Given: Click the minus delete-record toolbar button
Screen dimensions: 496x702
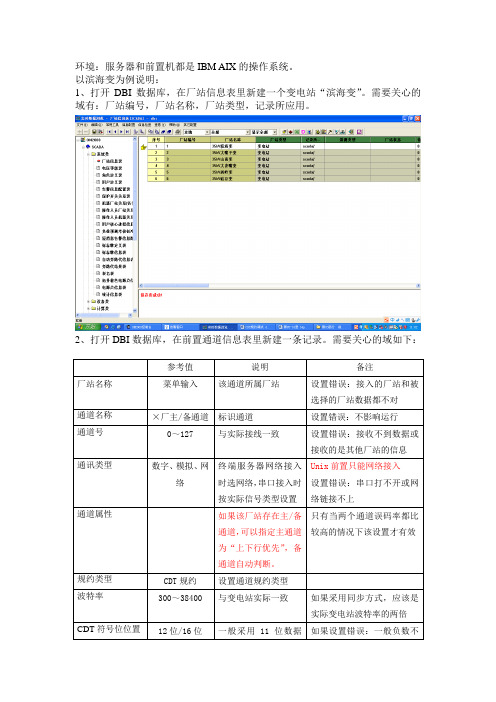Looking at the screenshot, I should pyautogui.click(x=86, y=132).
